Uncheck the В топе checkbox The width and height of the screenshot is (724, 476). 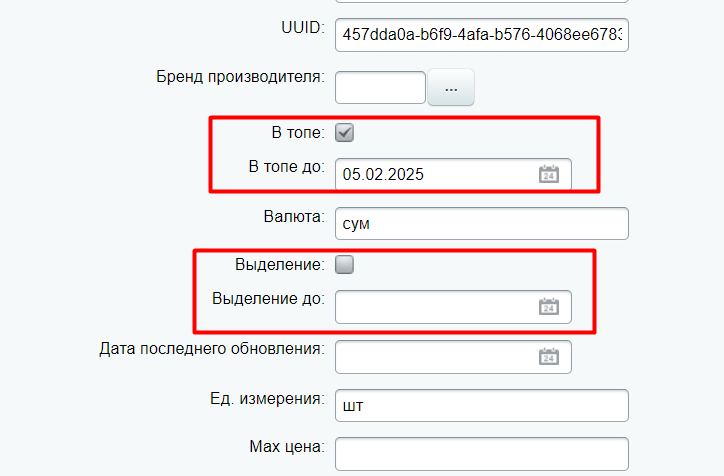click(x=344, y=133)
